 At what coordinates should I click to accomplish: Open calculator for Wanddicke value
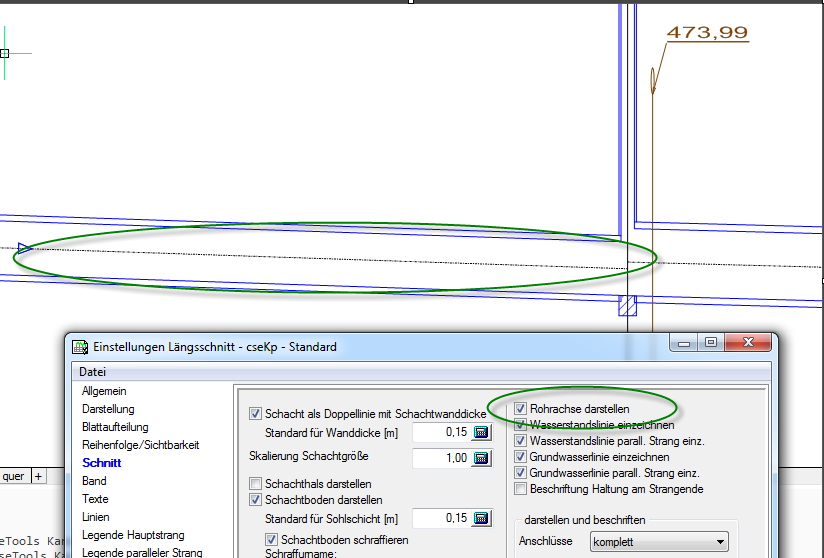[x=482, y=433]
